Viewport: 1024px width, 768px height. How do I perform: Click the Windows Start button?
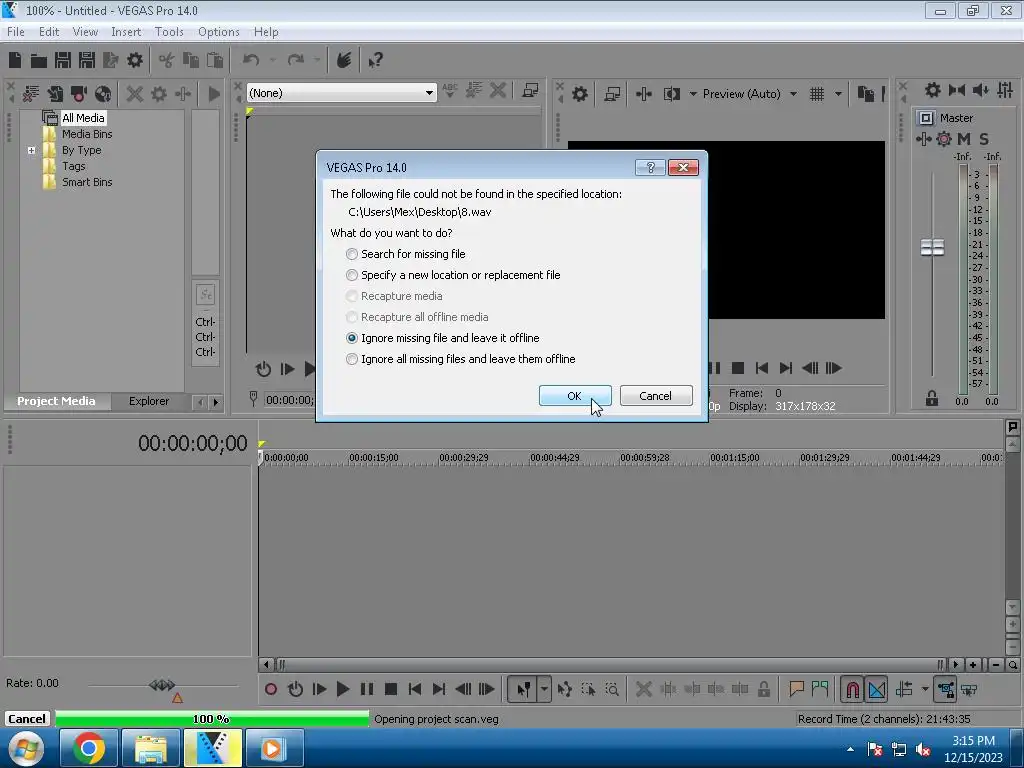[x=27, y=748]
